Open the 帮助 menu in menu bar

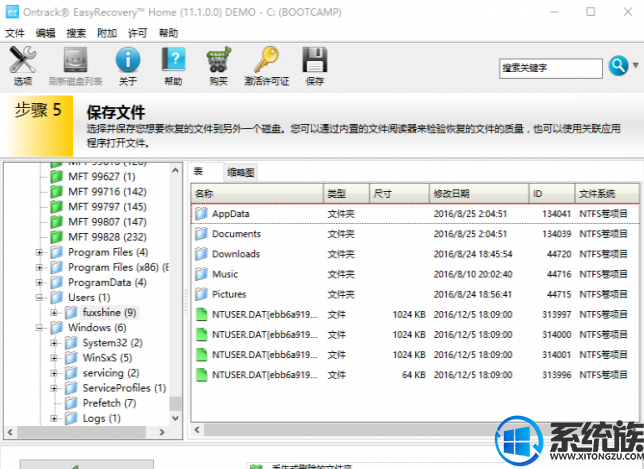168,33
